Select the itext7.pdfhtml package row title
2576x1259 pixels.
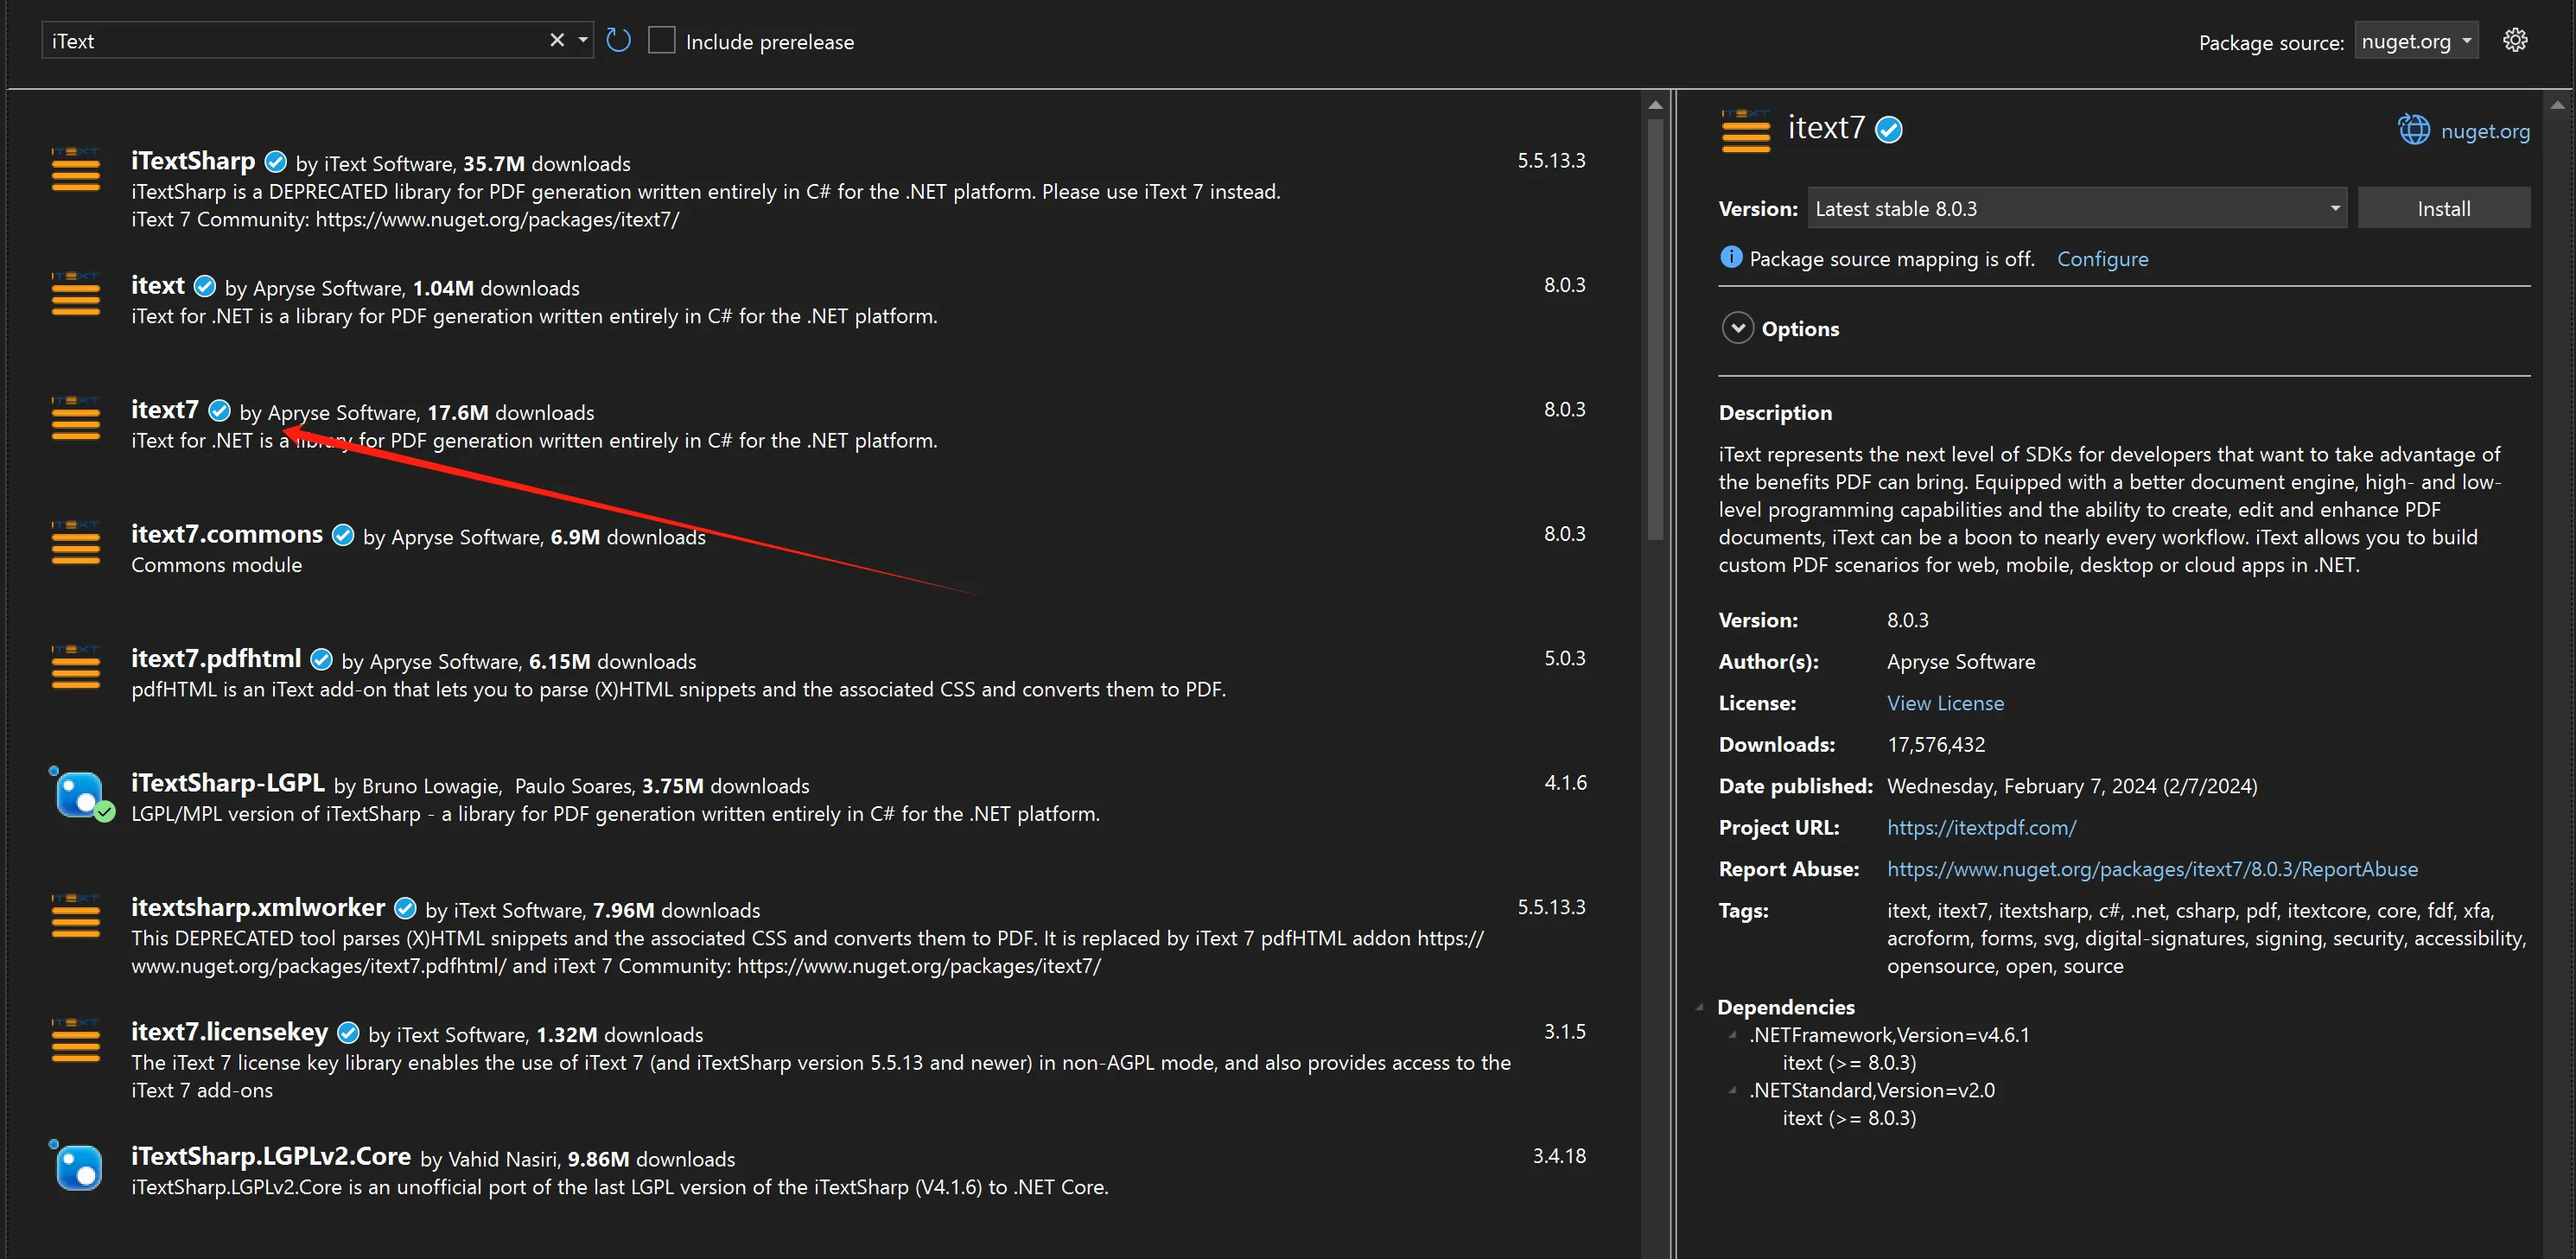tap(216, 659)
